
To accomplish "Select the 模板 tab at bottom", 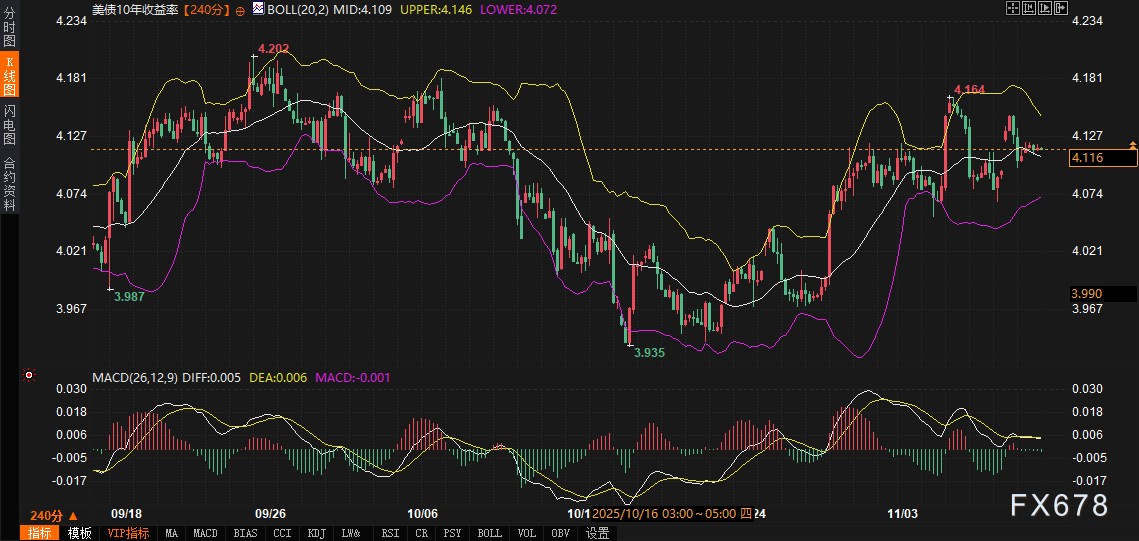I will (x=79, y=533).
